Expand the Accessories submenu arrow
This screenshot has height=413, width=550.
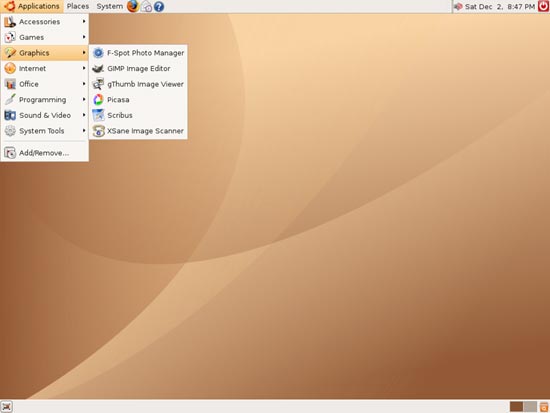(x=84, y=21)
